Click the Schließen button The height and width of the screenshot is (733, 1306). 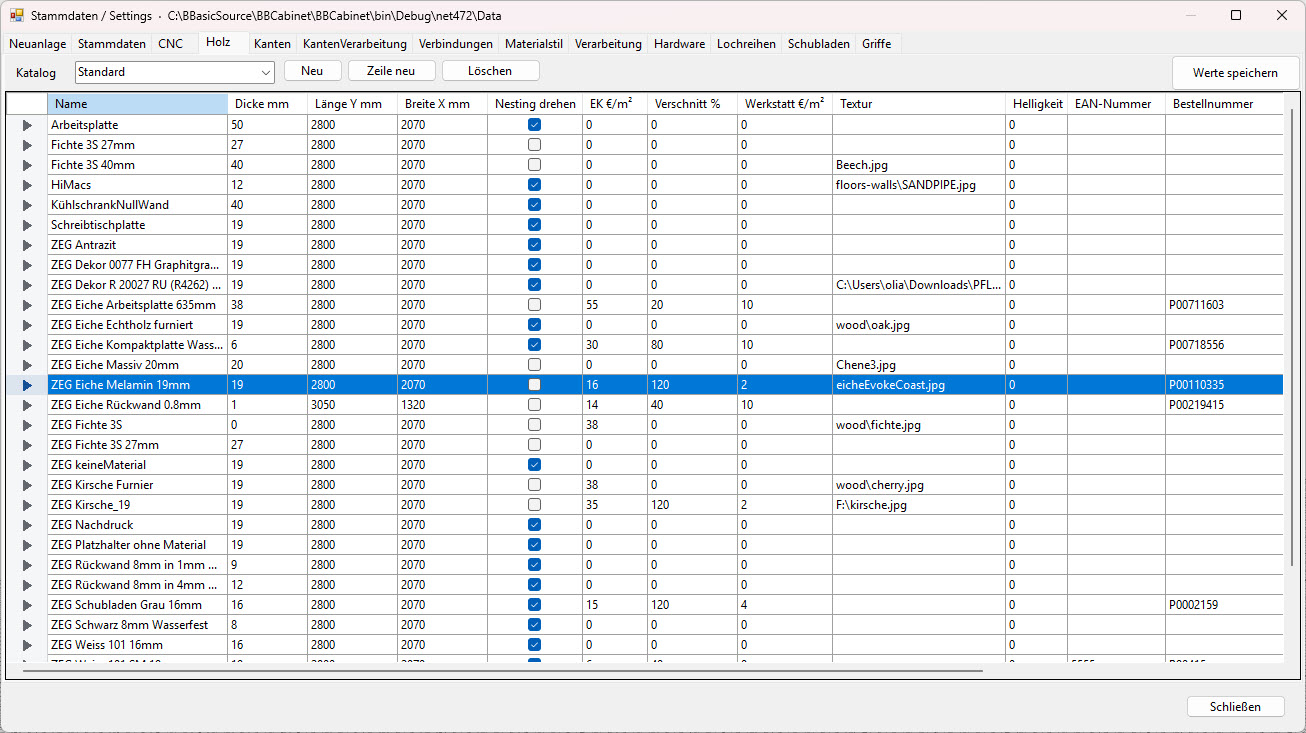coord(1235,707)
